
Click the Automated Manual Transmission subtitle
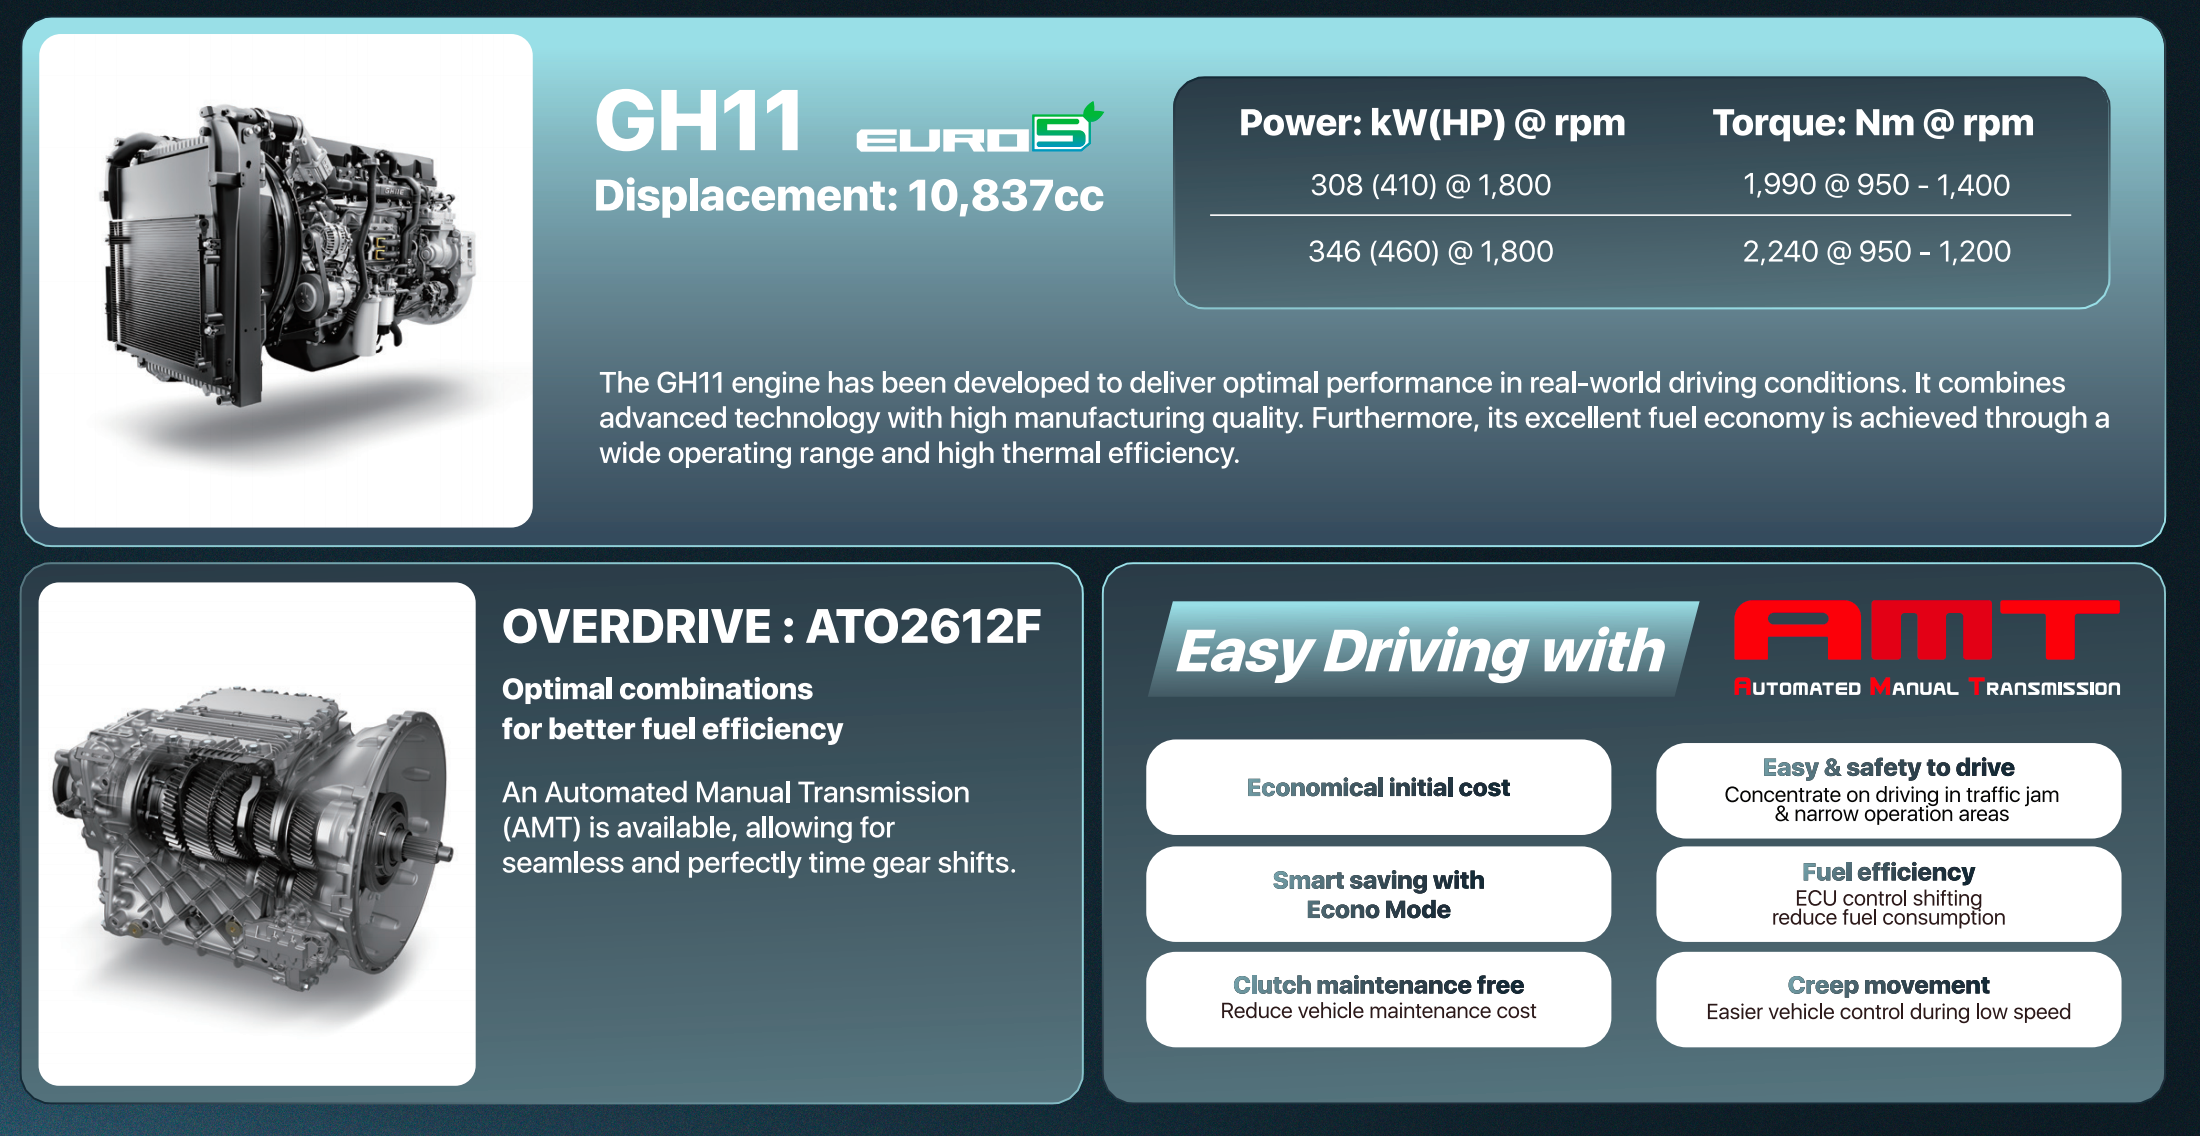click(x=1927, y=688)
